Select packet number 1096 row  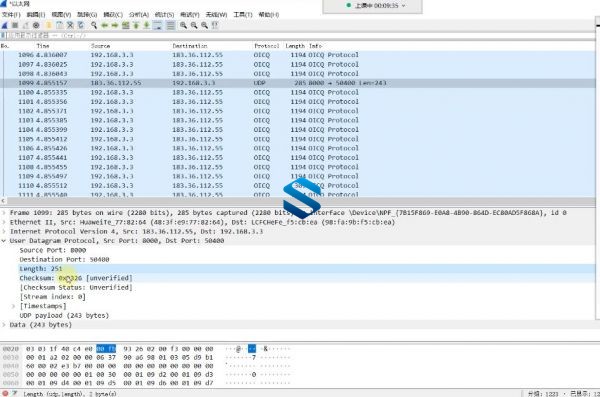click(x=298, y=55)
